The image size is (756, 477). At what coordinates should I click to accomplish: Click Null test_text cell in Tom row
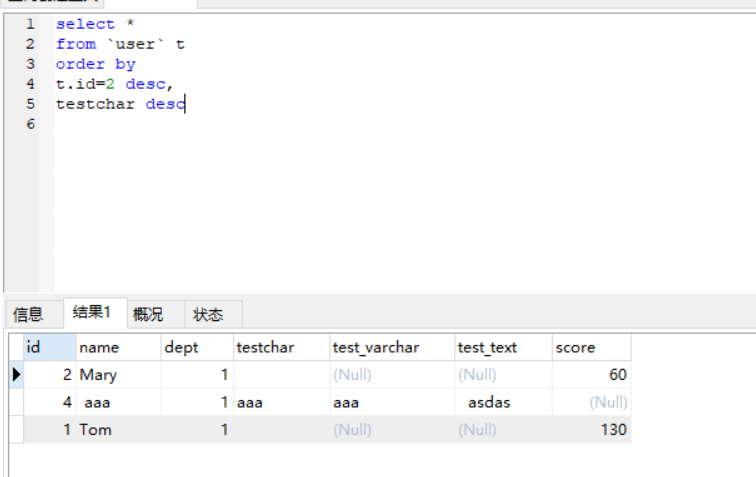[x=503, y=430]
